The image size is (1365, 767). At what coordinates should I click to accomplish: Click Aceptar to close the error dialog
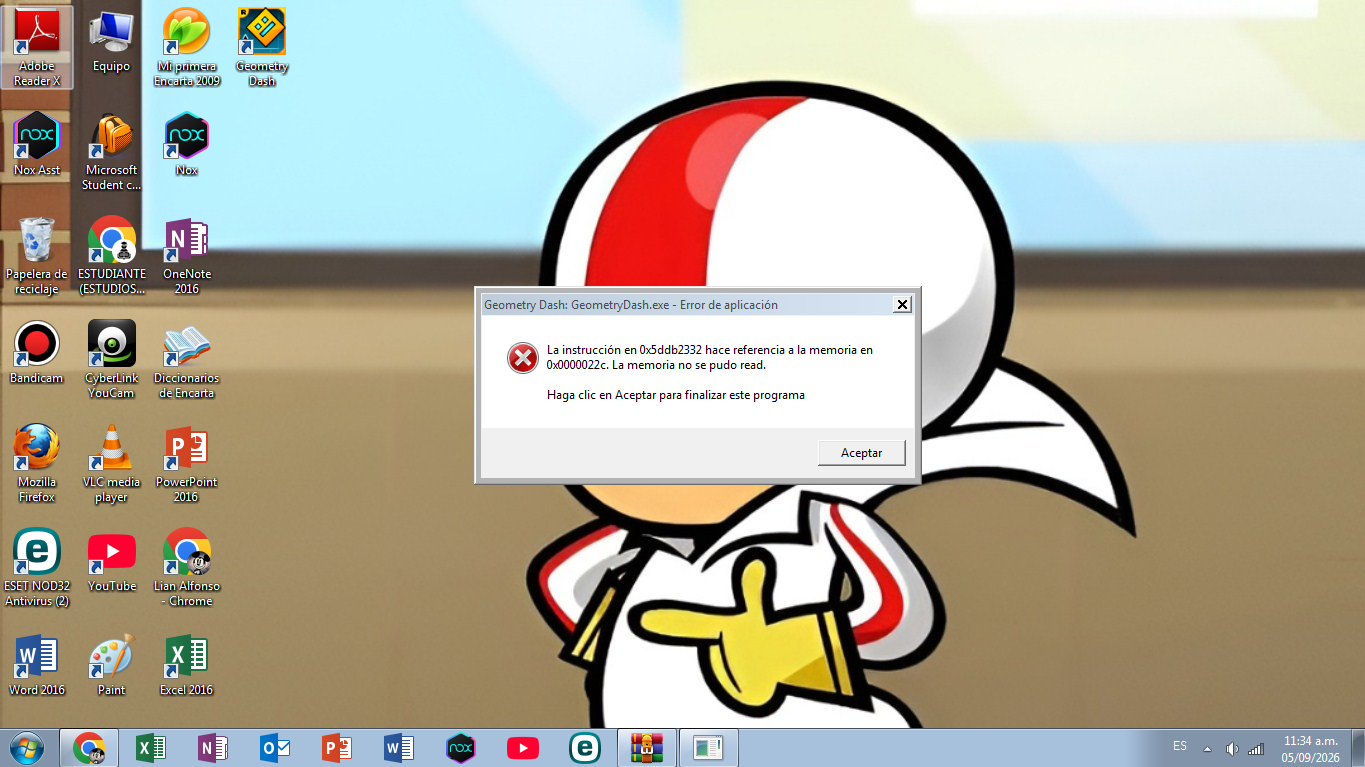861,453
